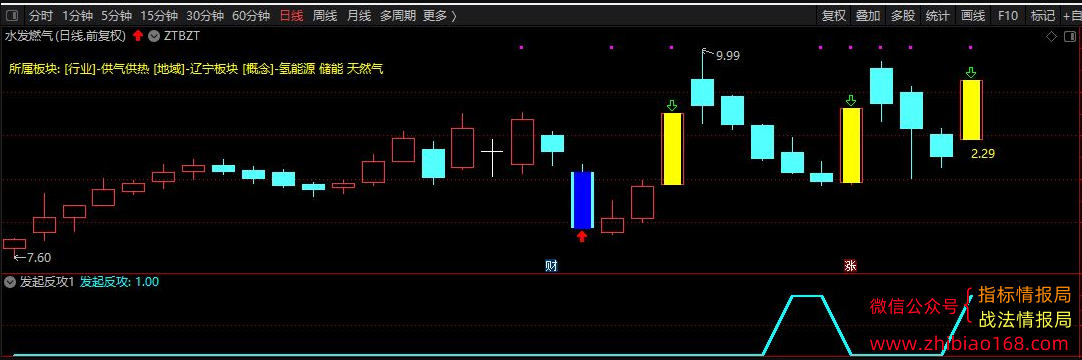This screenshot has height=360, width=1082.
Task: Click the 9.99 high price marker
Action: (728, 56)
